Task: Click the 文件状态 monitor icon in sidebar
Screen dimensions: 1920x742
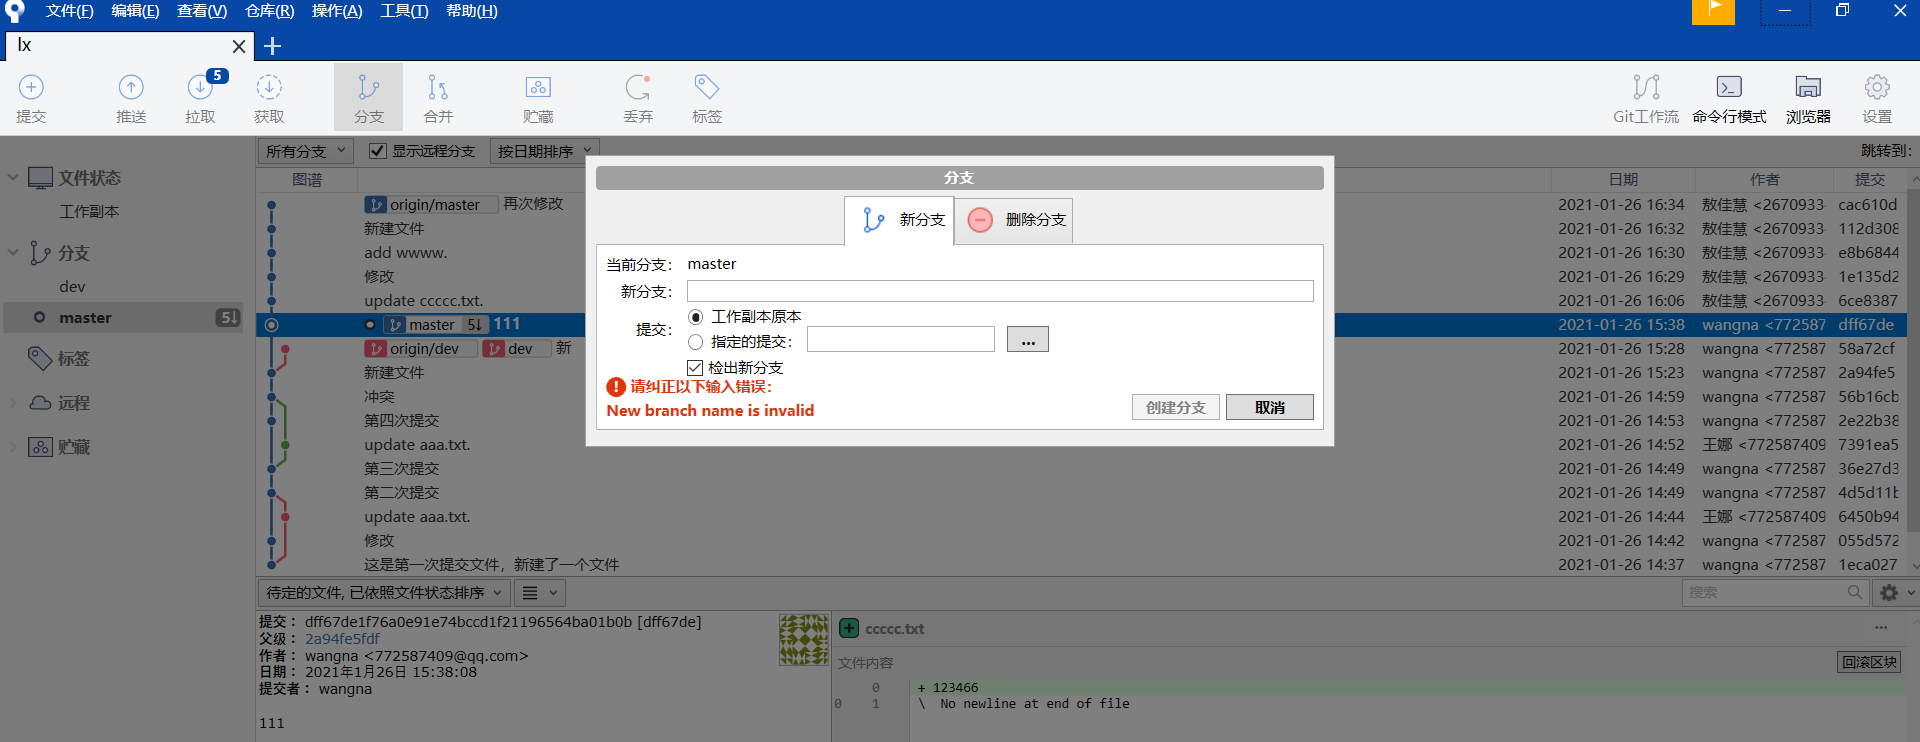Action: [x=40, y=178]
